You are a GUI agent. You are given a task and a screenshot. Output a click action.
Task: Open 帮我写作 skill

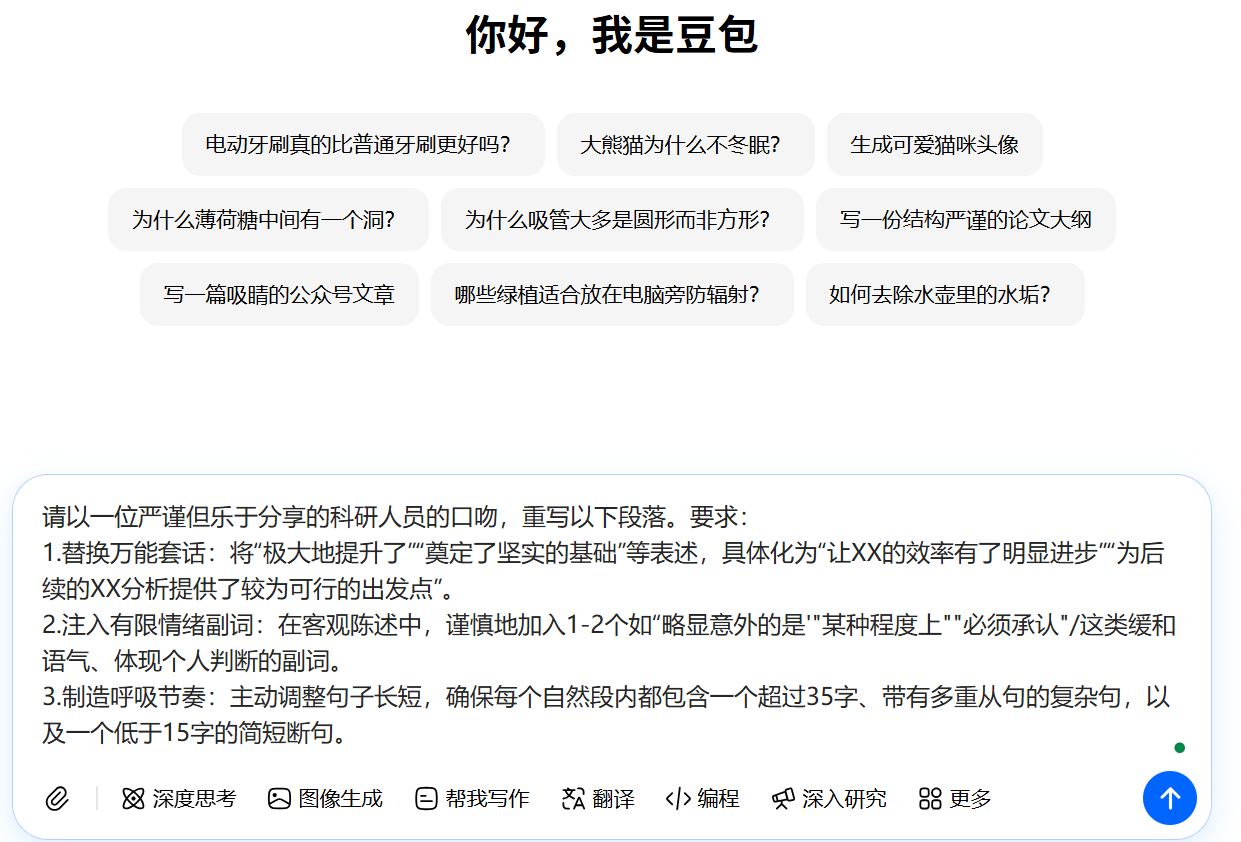472,799
